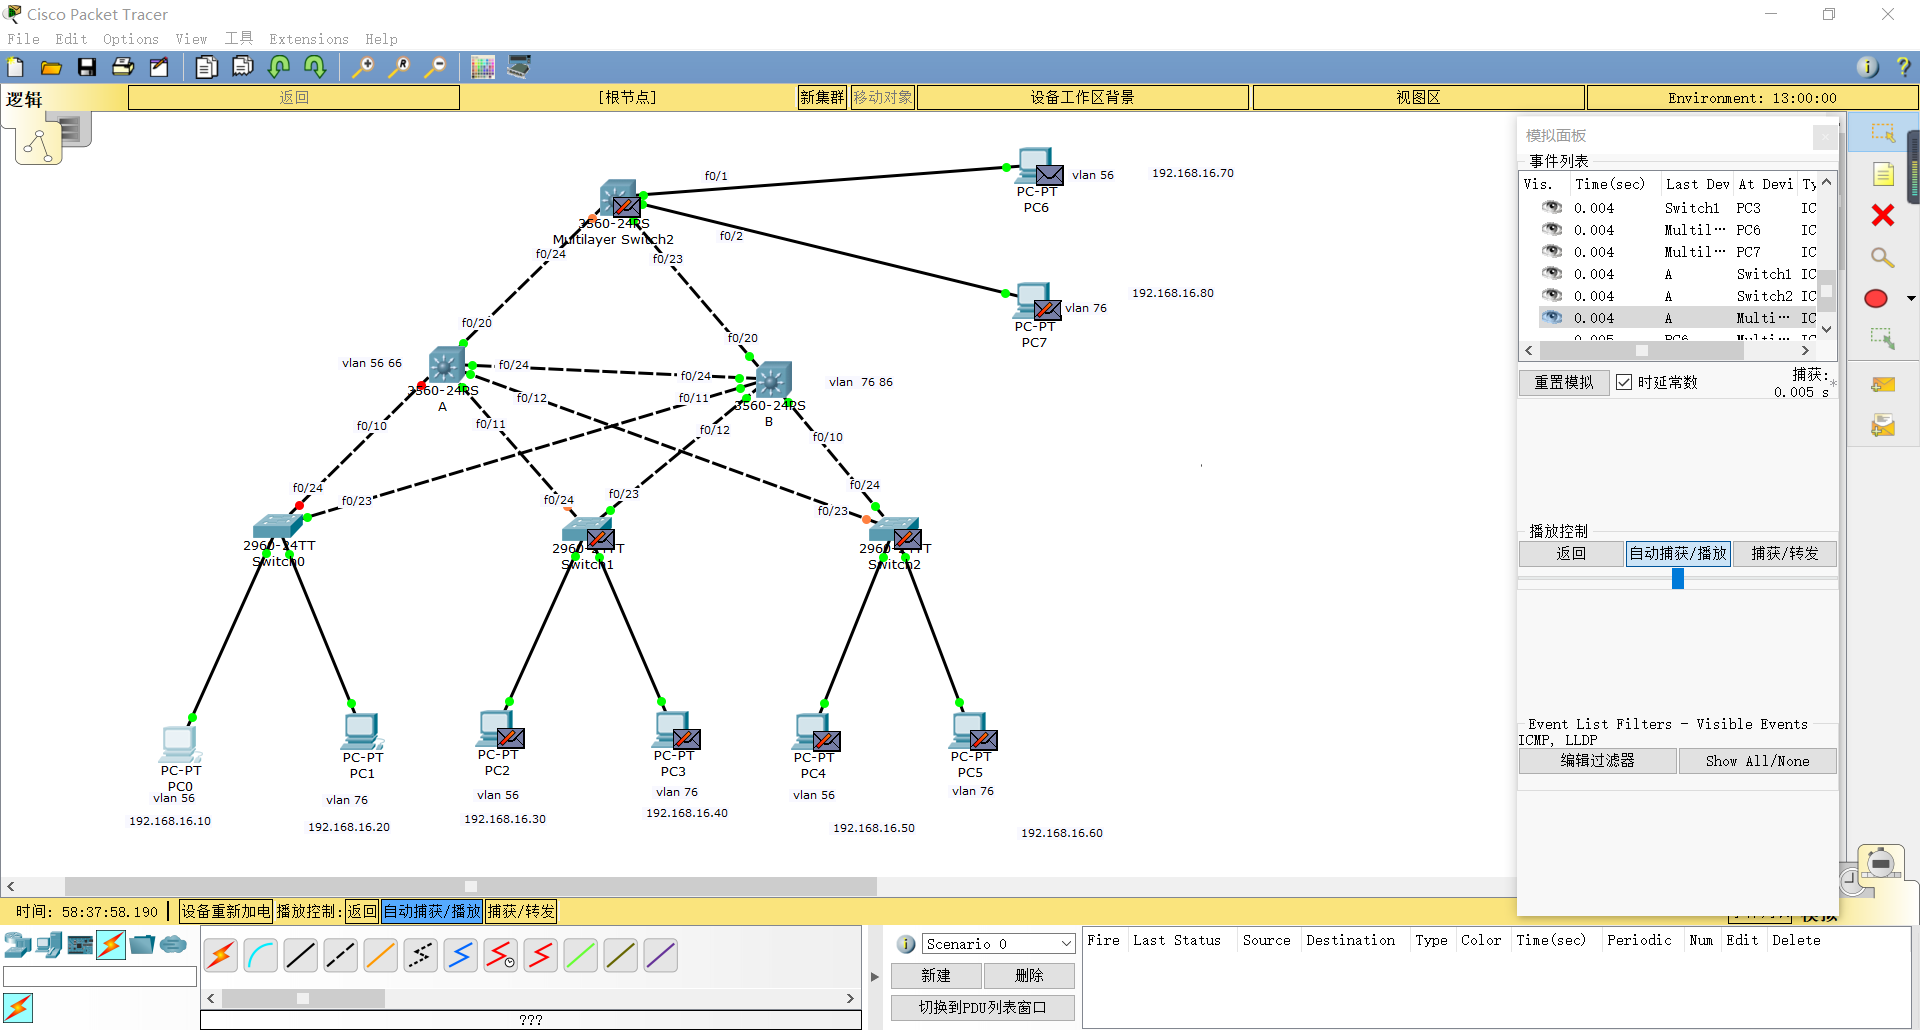The width and height of the screenshot is (1920, 1030).
Task: Select automatic connection type lightning cable
Action: (221, 956)
